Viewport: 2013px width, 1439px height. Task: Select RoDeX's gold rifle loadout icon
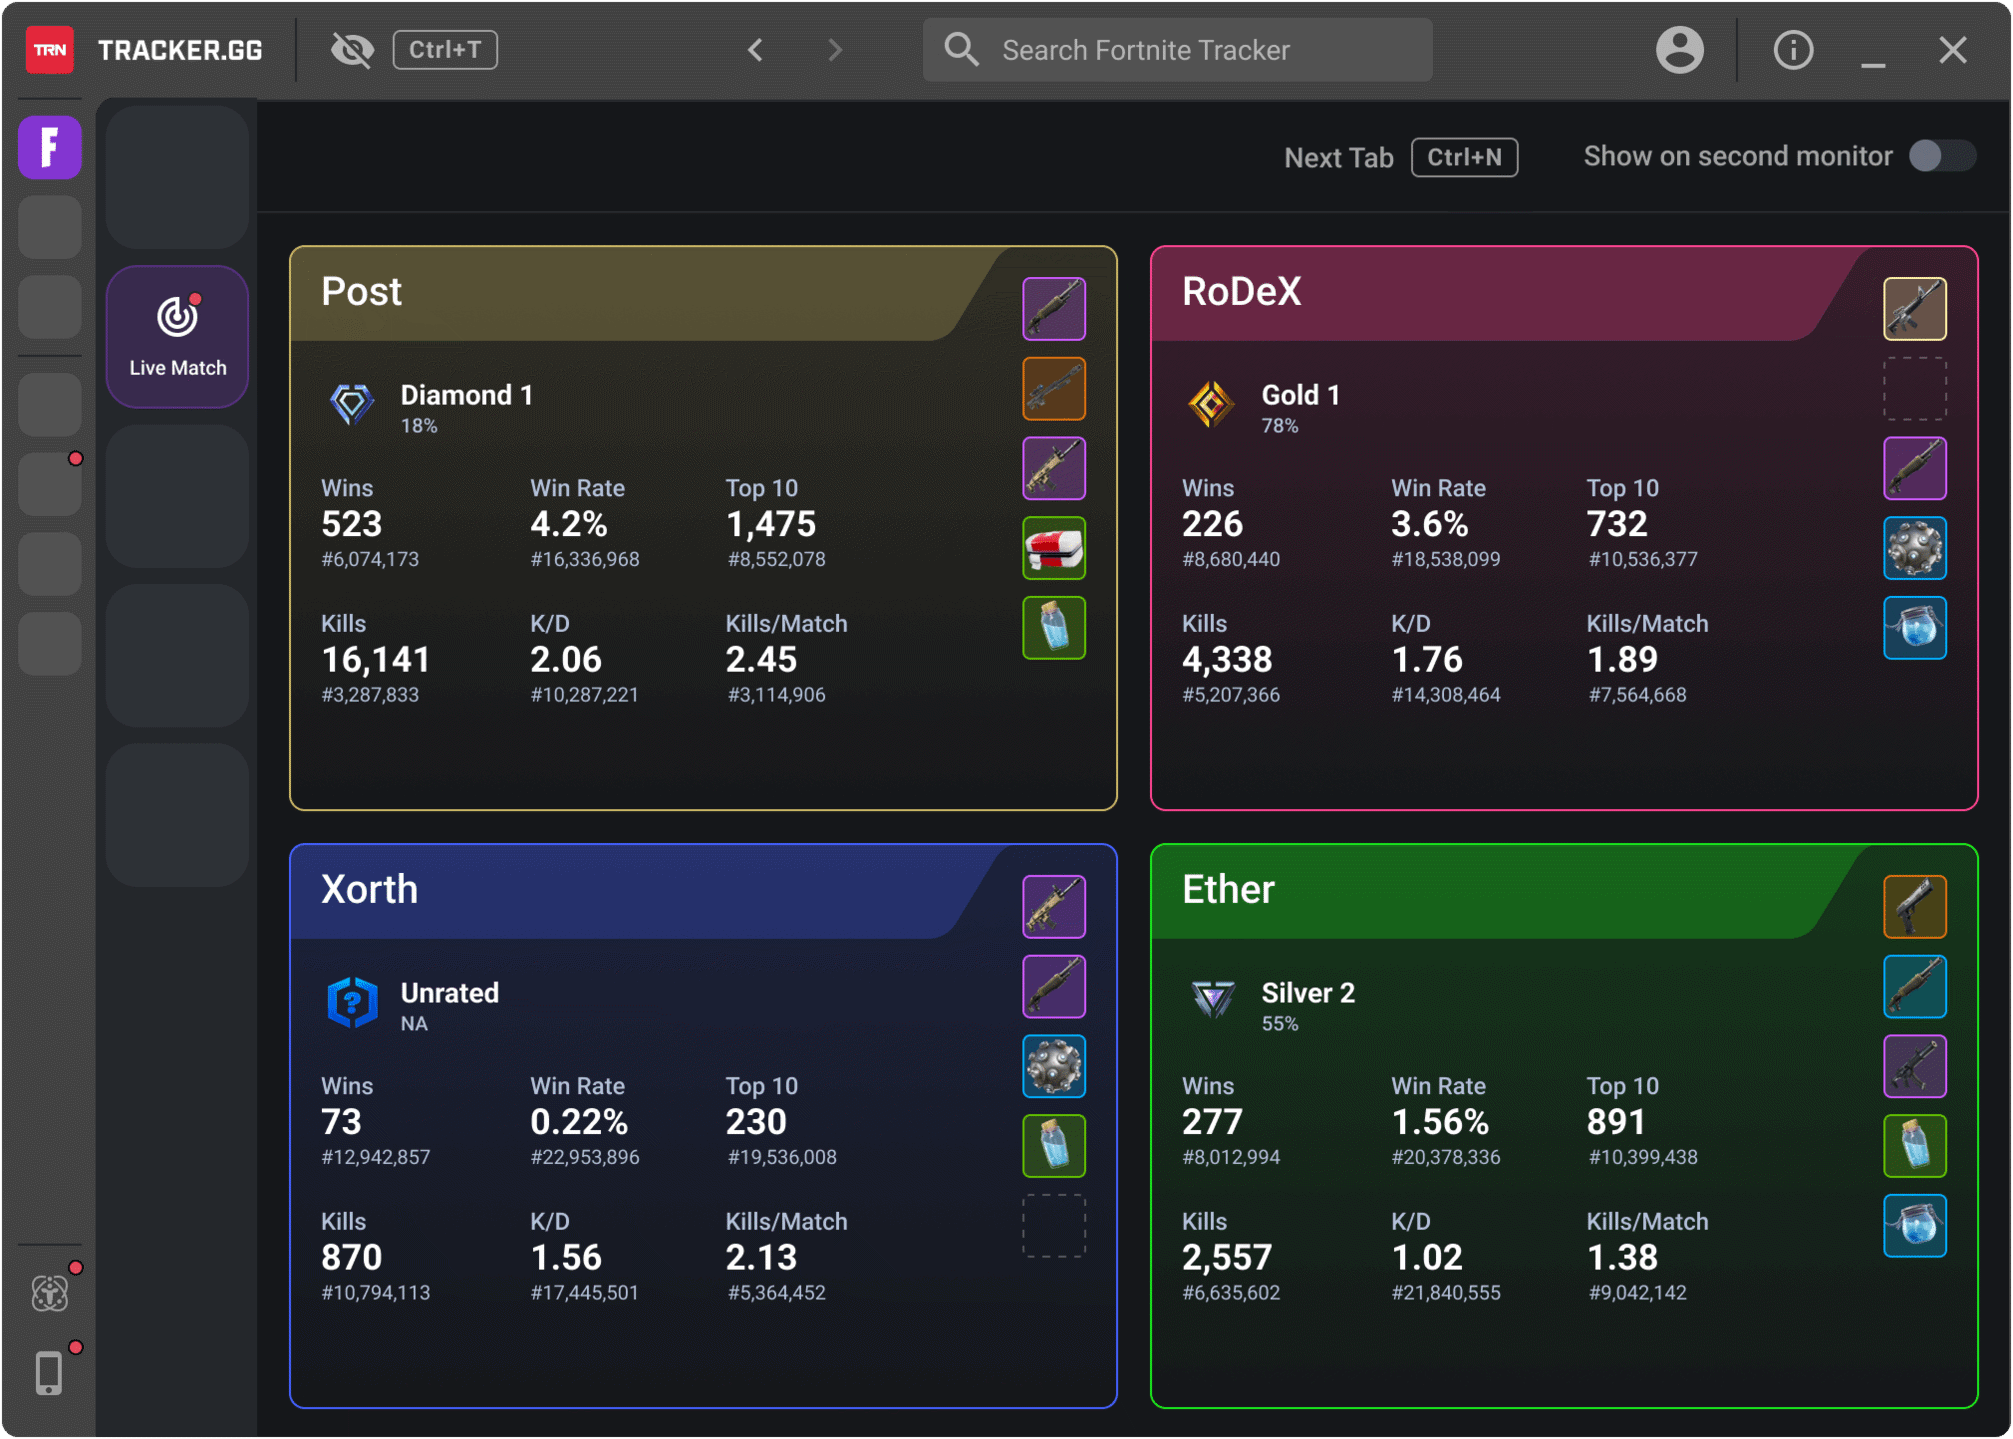(x=1915, y=309)
